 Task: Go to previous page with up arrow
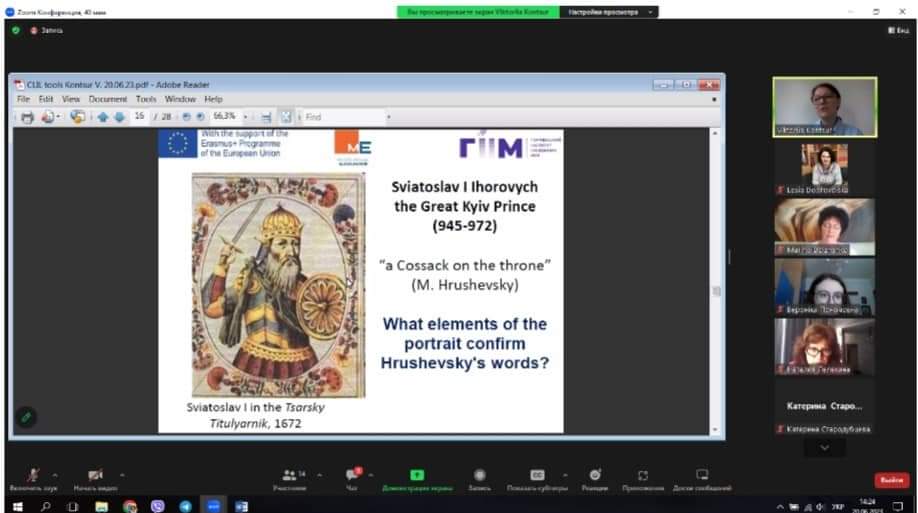coord(102,117)
